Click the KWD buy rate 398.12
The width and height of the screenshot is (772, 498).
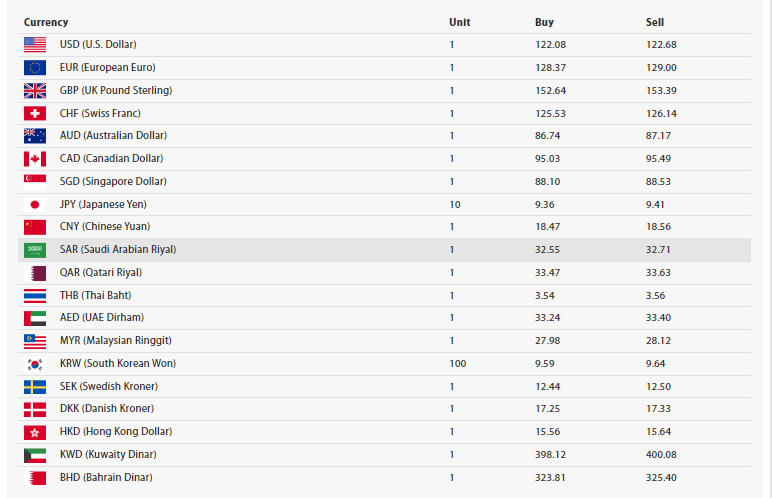pyautogui.click(x=550, y=455)
